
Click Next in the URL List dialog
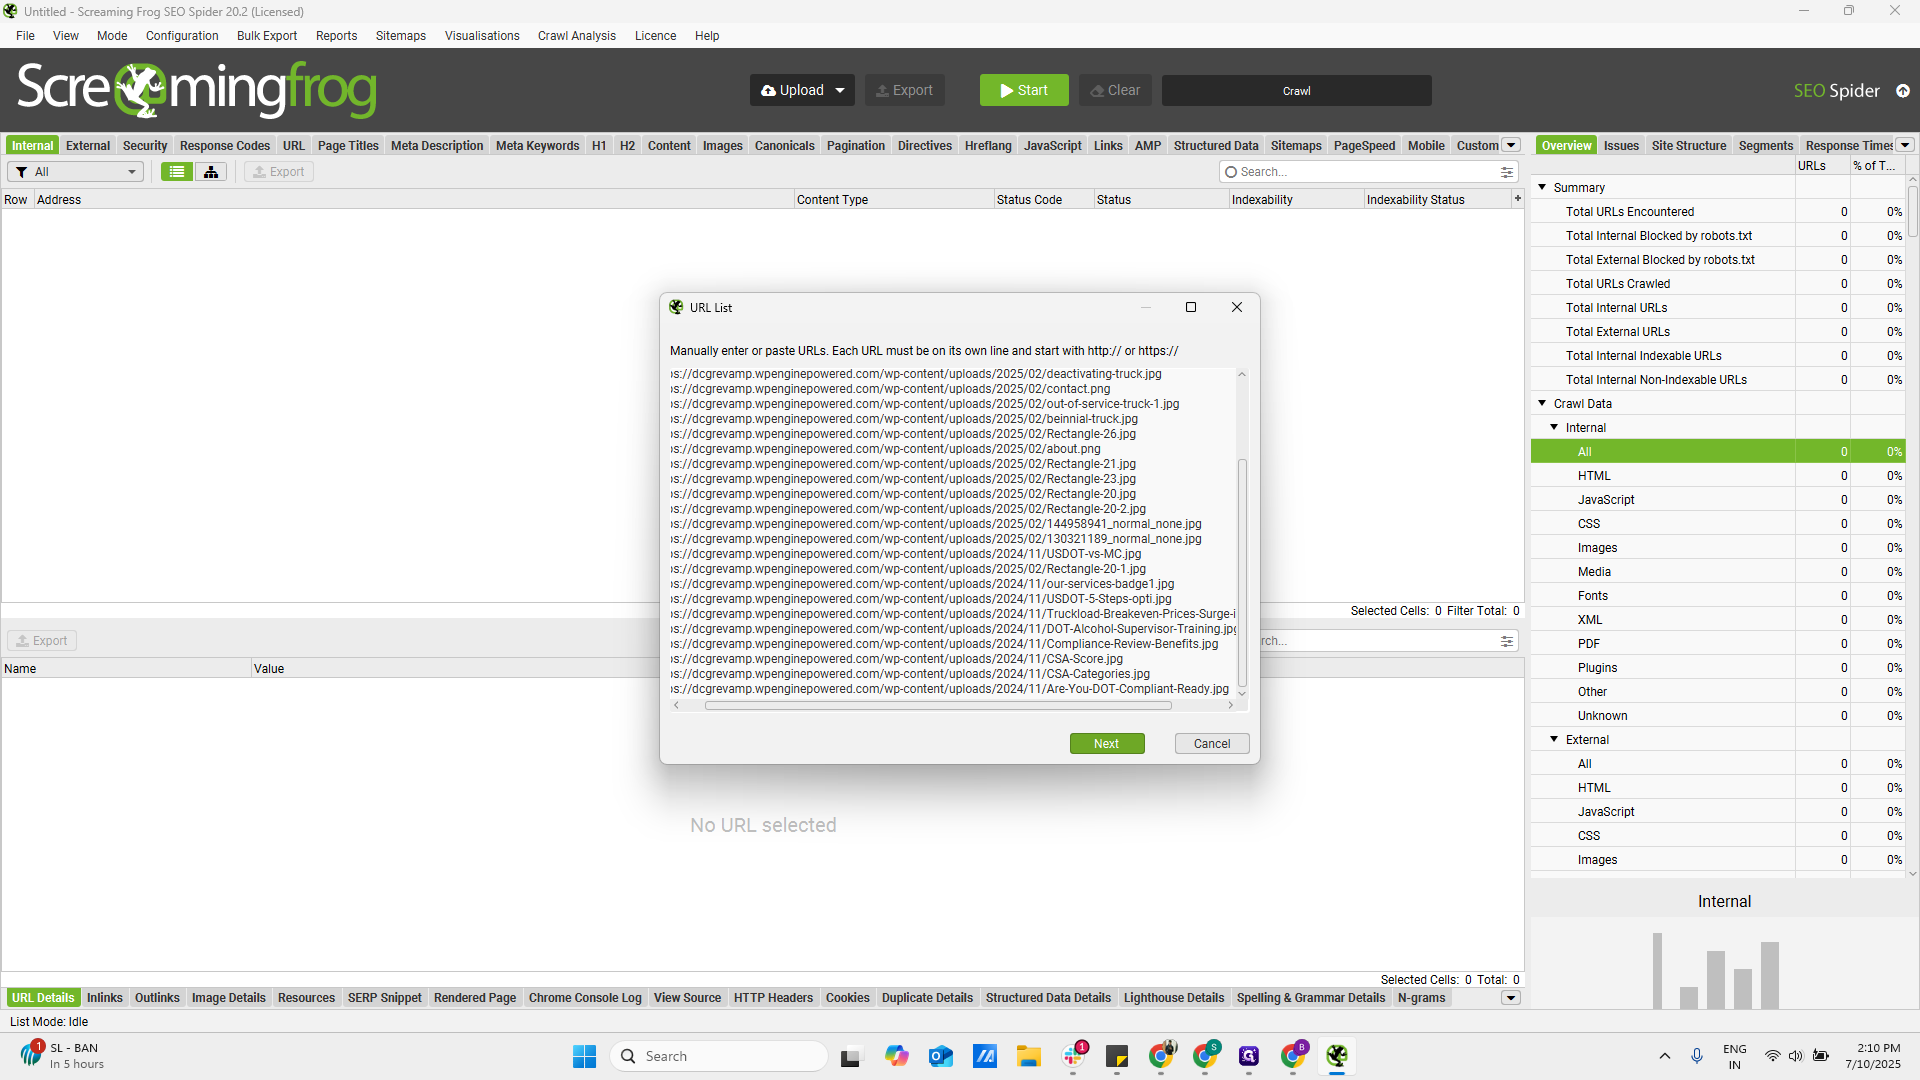click(x=1106, y=743)
